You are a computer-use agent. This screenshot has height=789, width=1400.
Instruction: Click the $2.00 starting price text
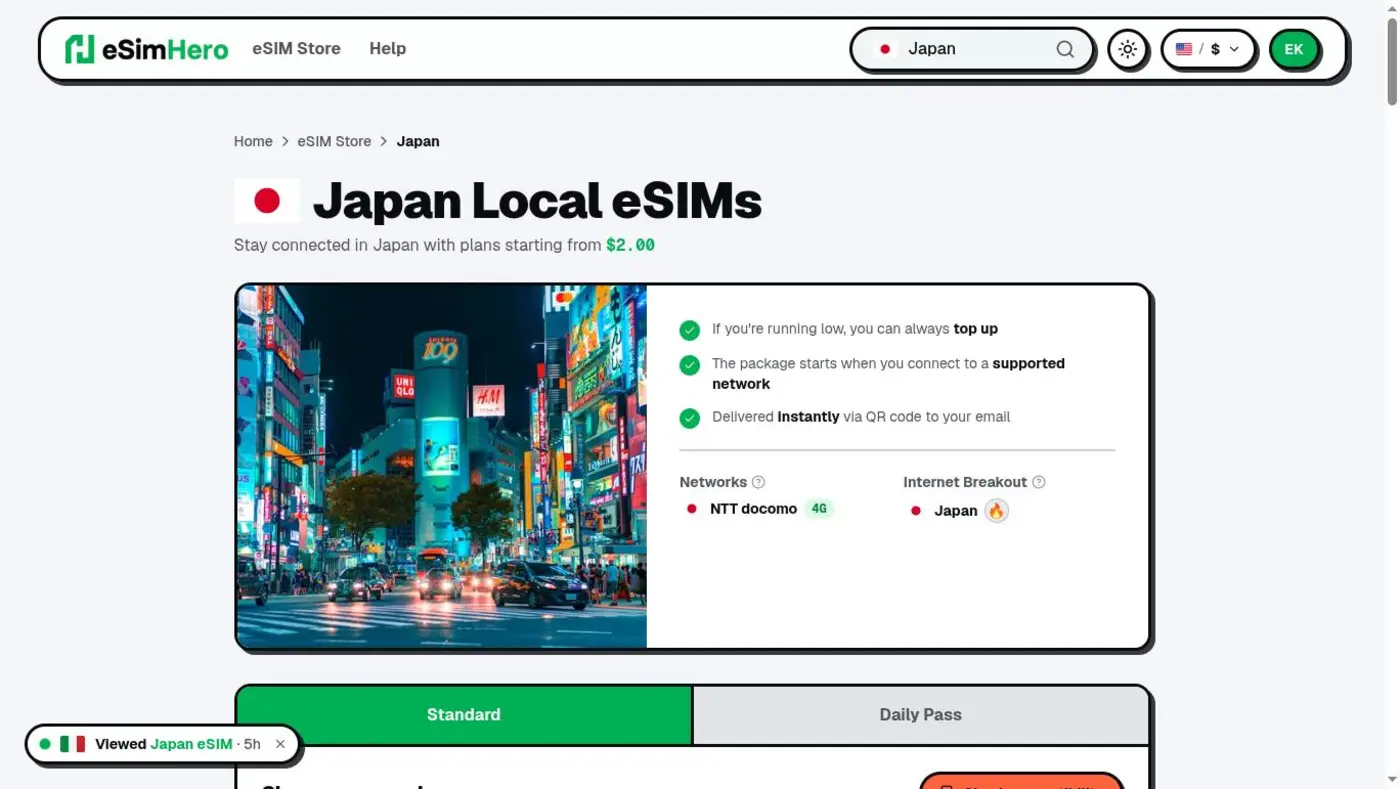pyautogui.click(x=630, y=245)
